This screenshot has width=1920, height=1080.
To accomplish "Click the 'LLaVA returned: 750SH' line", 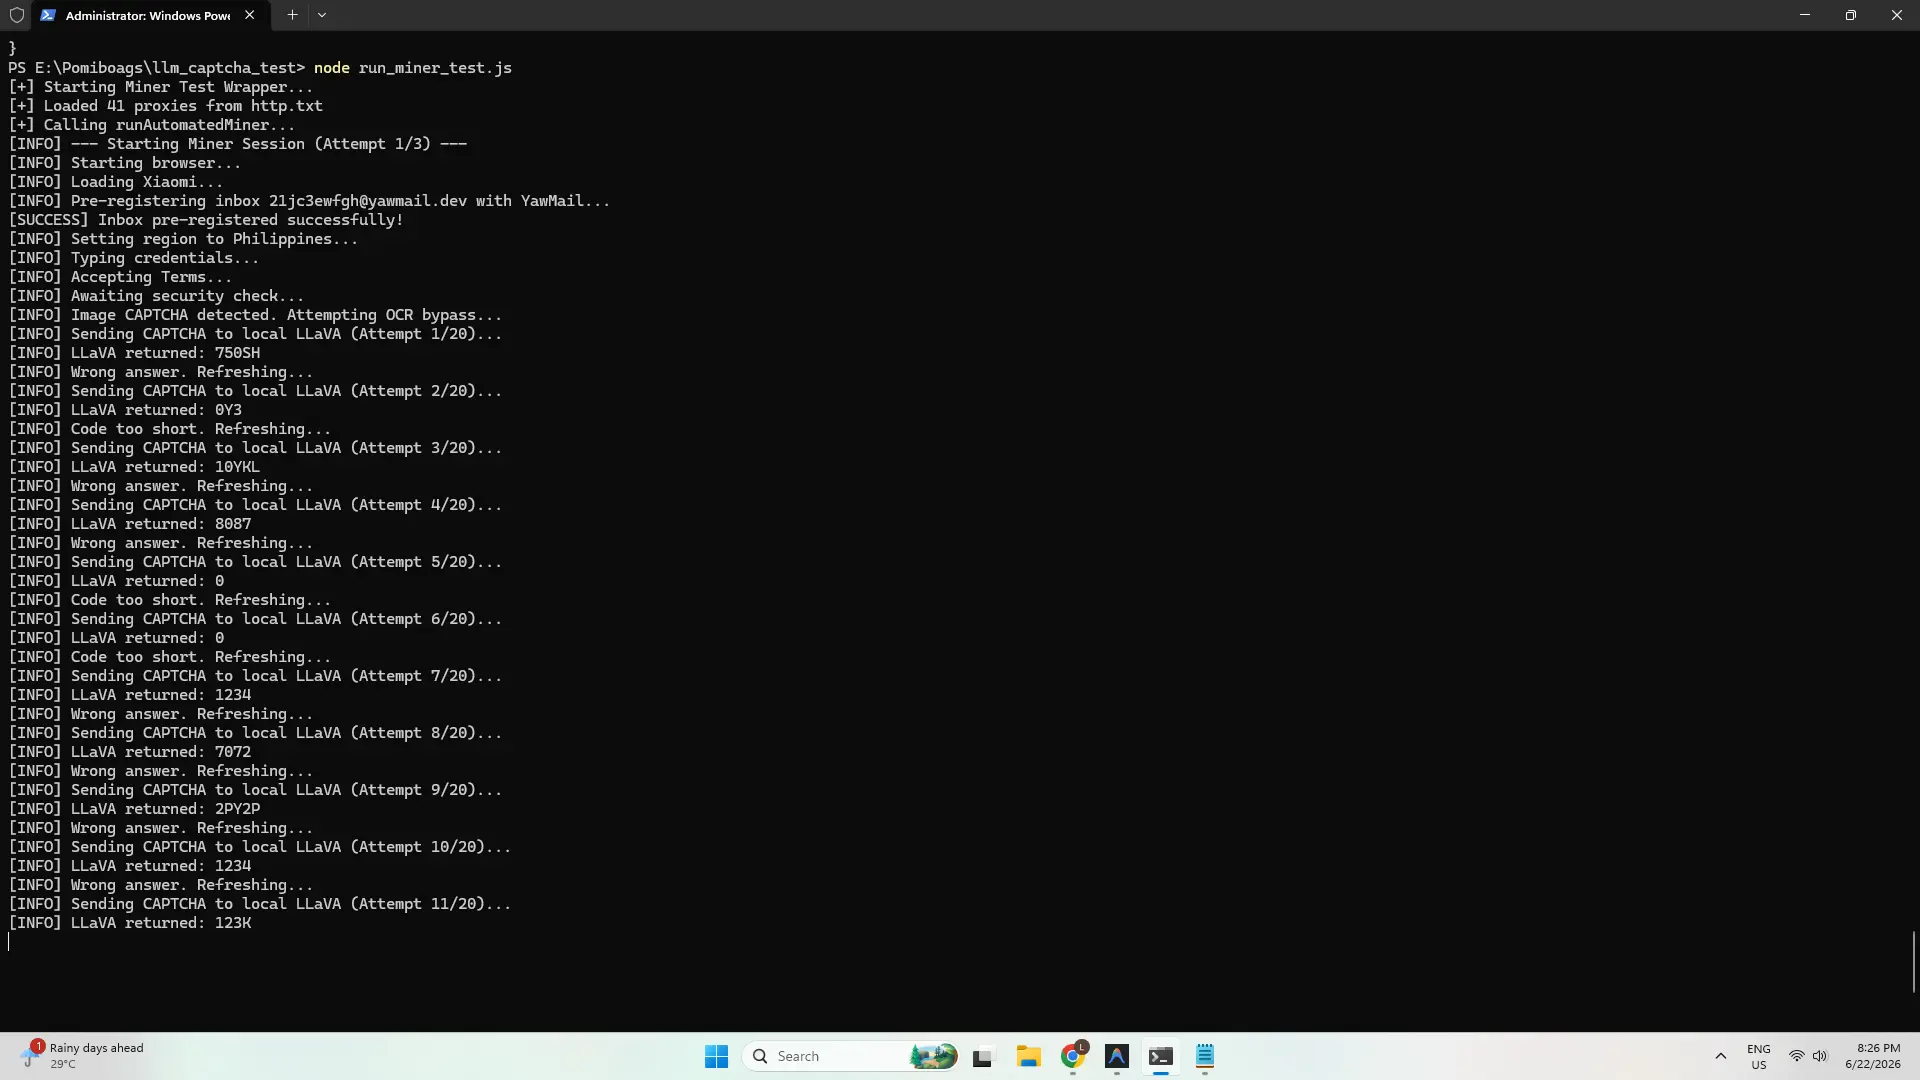I will 134,353.
